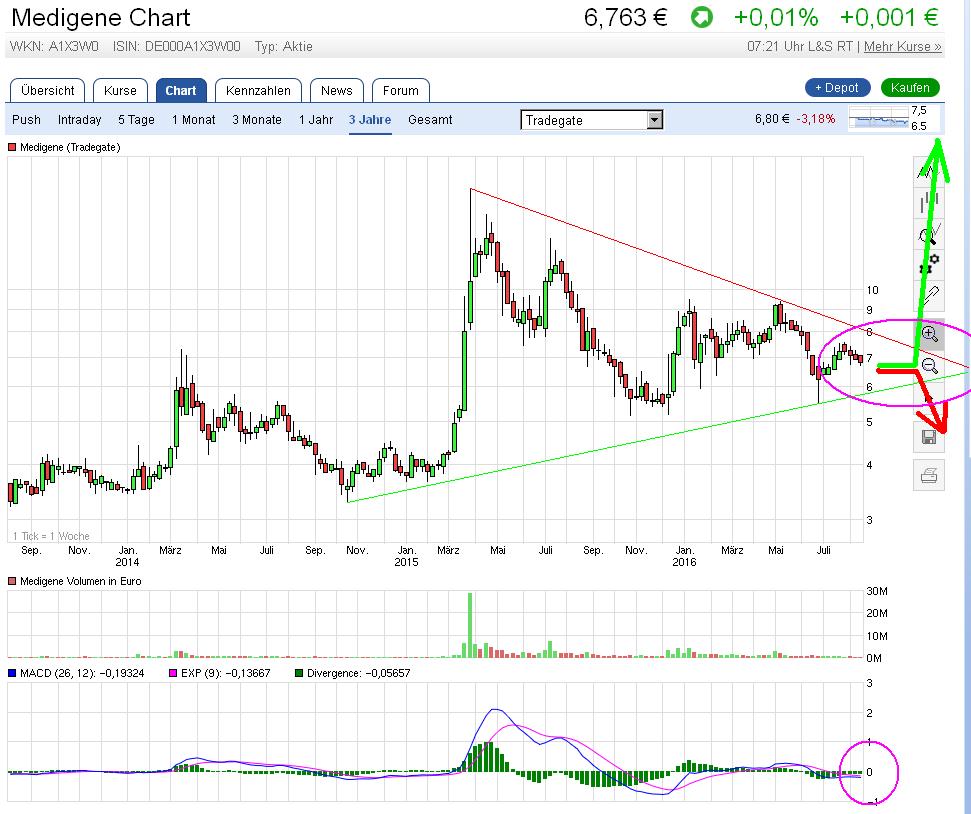Print the chart with printer icon
Screen dimensions: 971x814
click(929, 476)
